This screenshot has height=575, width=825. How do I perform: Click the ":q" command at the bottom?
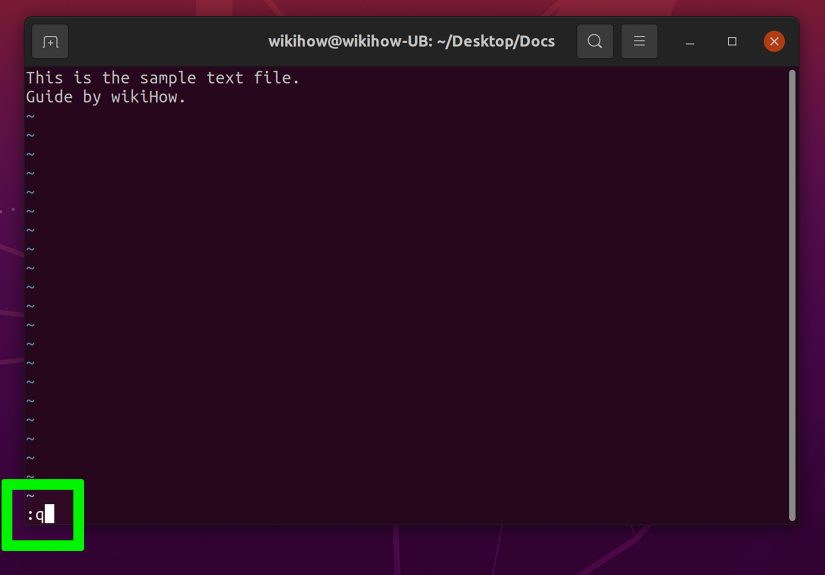35,515
